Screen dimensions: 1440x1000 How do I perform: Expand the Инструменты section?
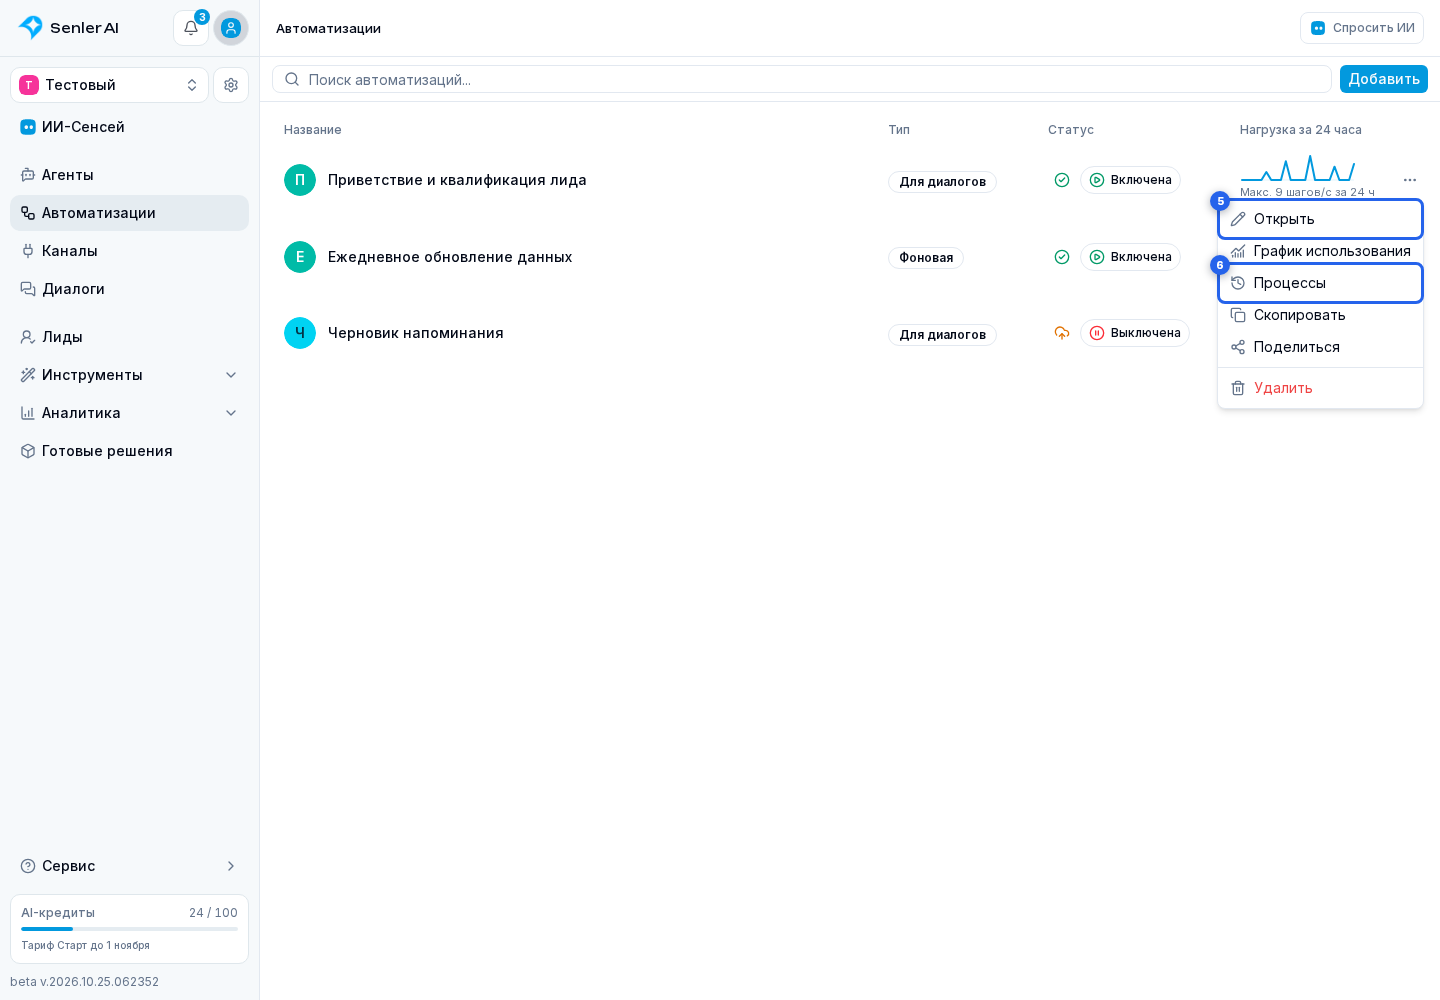[x=129, y=375]
